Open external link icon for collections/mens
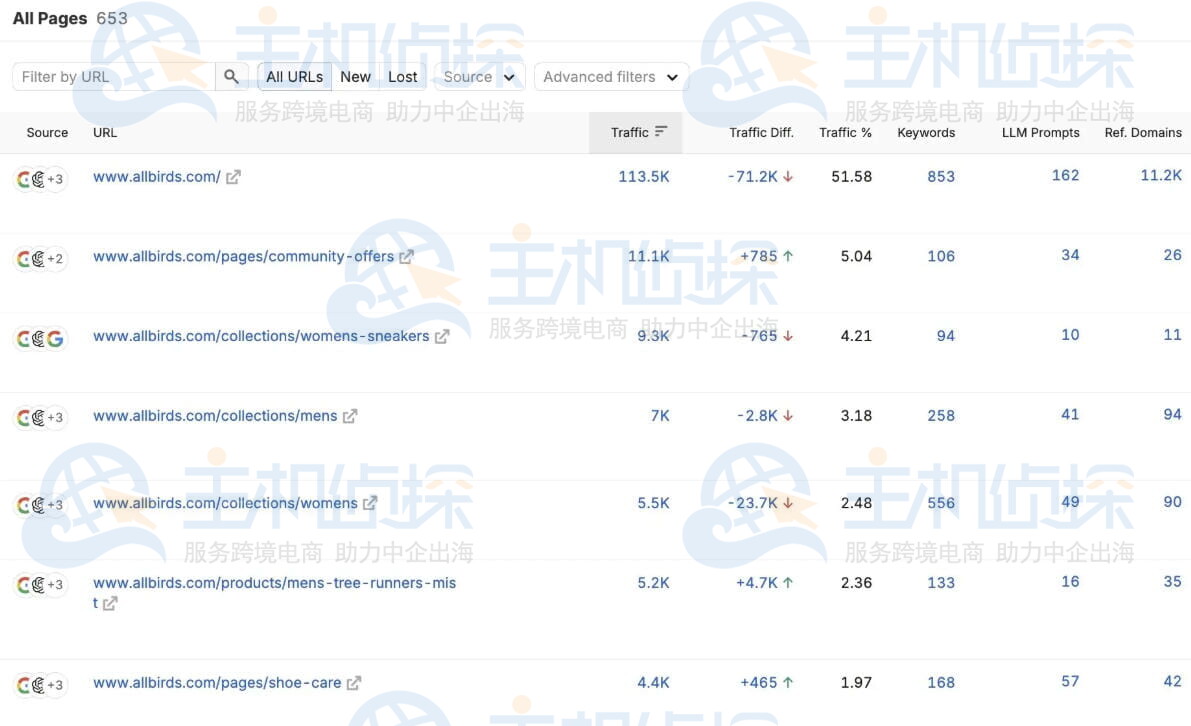This screenshot has height=726, width=1191. tap(349, 416)
